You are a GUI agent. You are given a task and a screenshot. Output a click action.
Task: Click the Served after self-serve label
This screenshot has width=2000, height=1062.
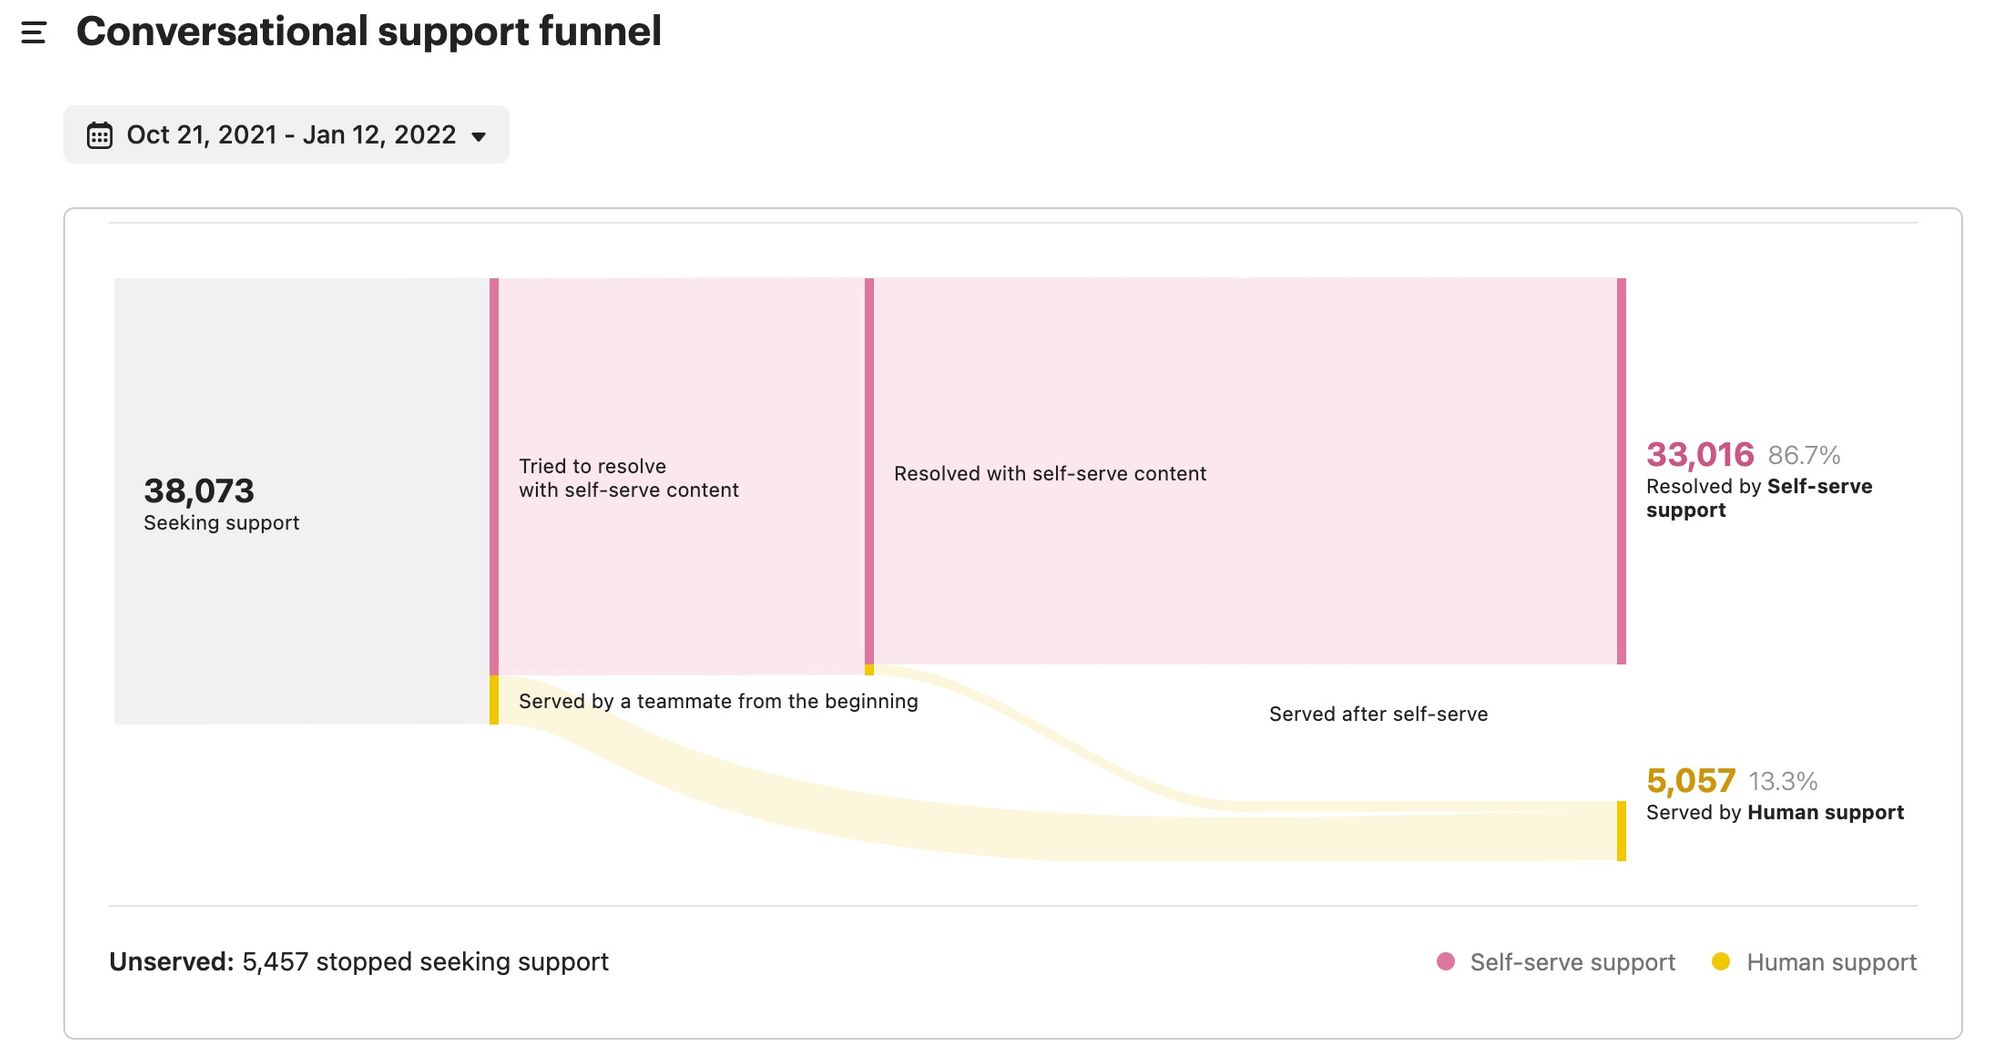tap(1378, 714)
